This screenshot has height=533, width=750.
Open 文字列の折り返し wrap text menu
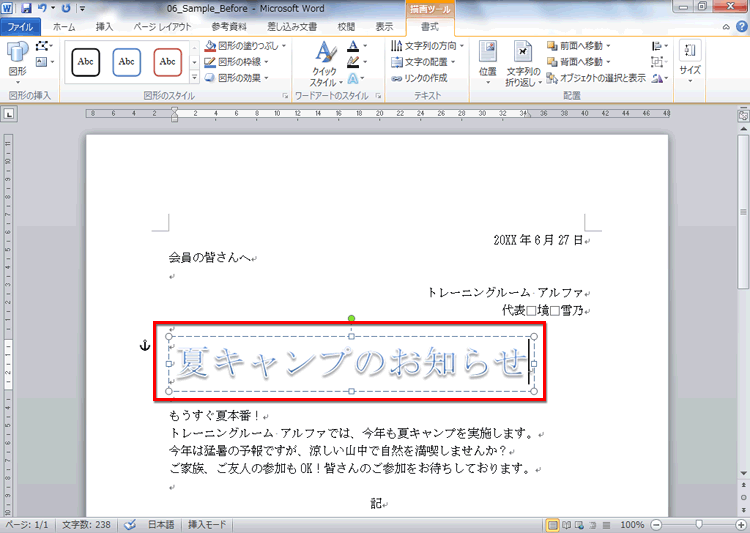[523, 64]
